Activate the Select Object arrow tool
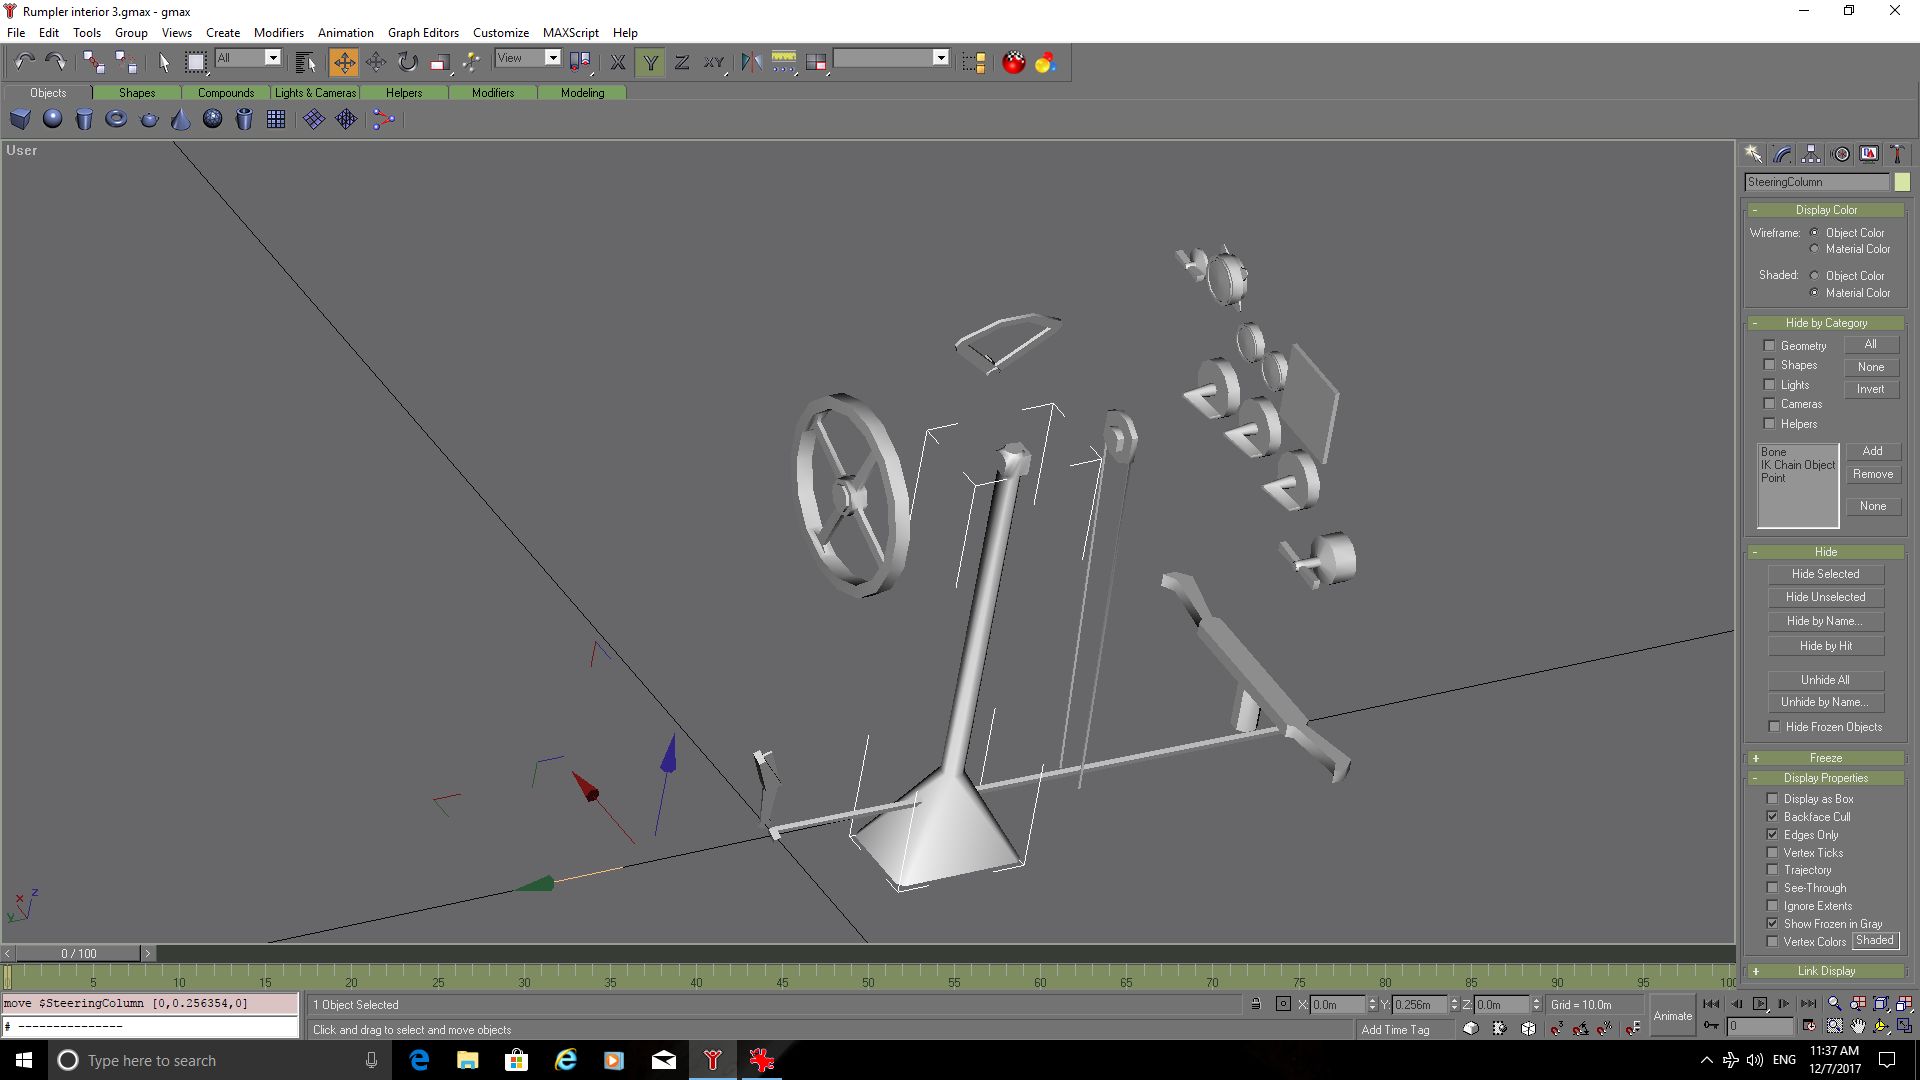Screen dimensions: 1920x1080 point(164,62)
